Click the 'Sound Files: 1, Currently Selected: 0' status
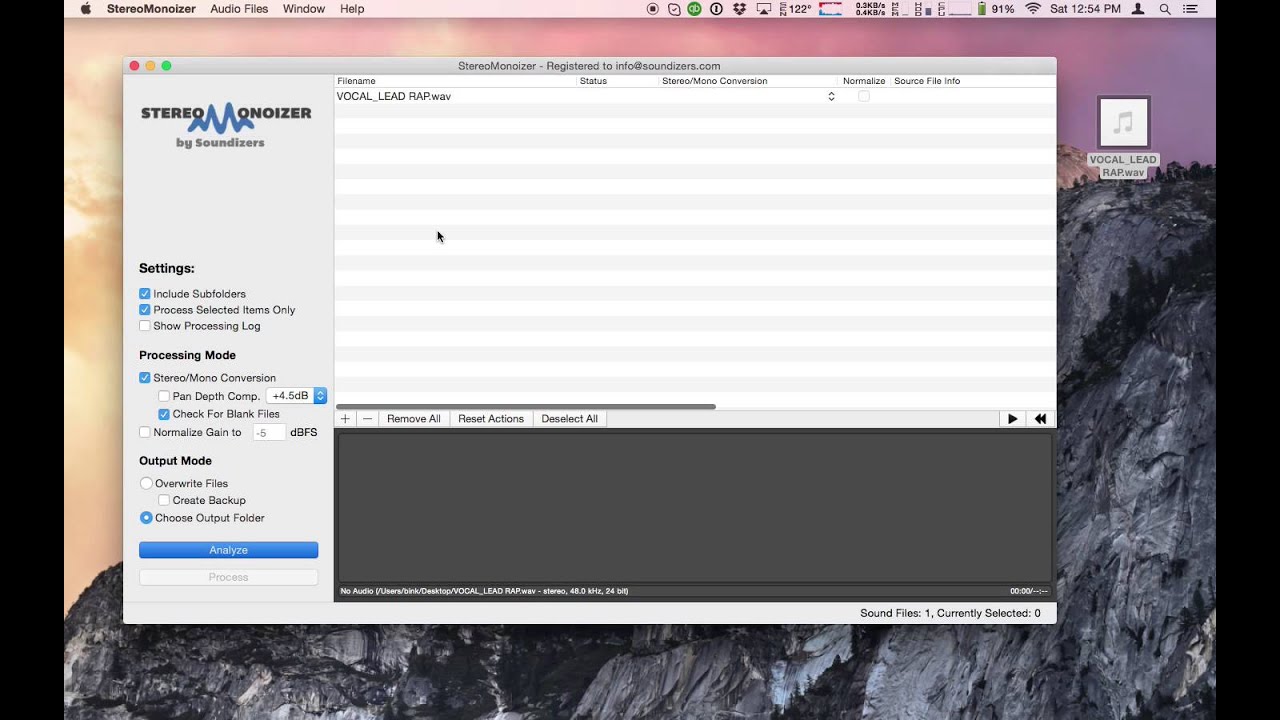The image size is (1280, 720). pos(950,613)
